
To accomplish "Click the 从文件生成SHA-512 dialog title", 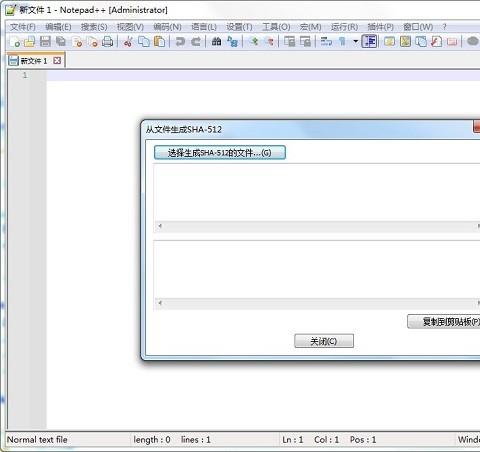I will pos(184,129).
